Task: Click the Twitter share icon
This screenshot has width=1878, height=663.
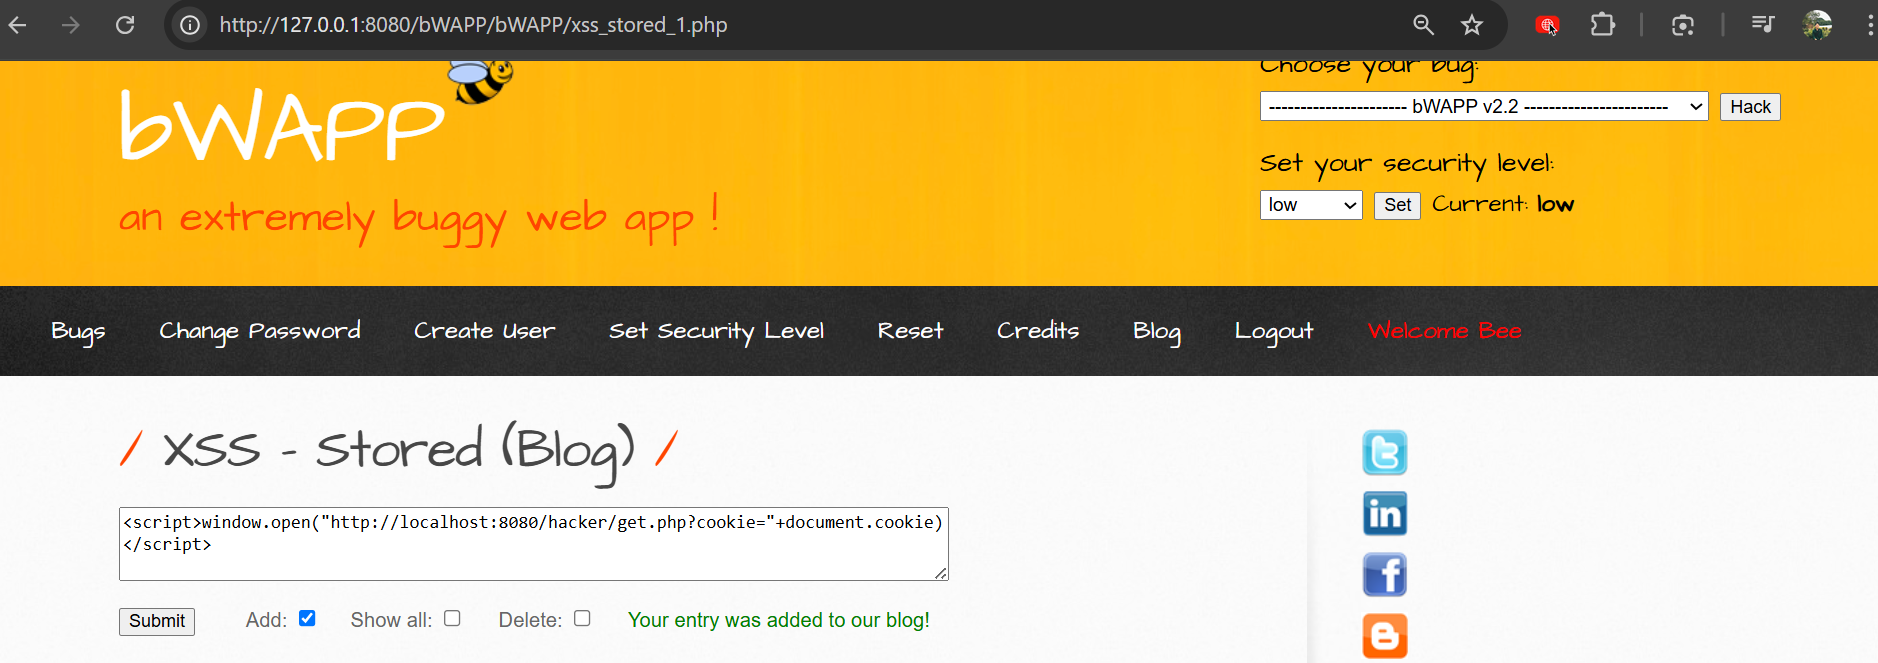Action: 1384,453
